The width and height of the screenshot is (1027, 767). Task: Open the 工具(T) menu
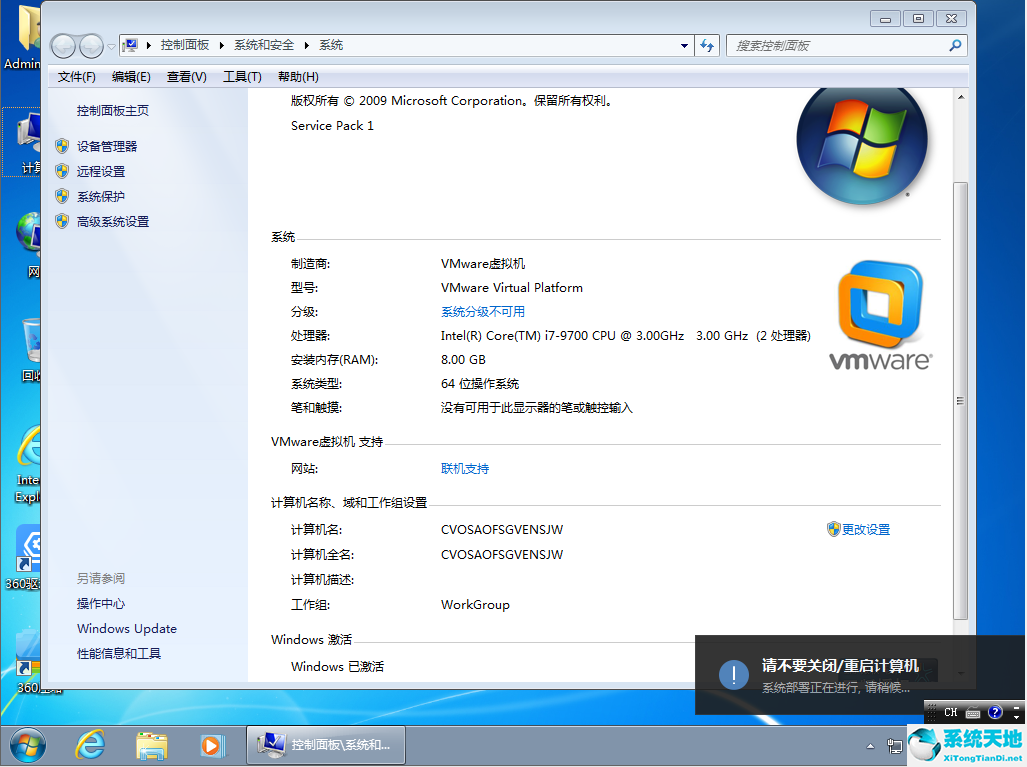point(242,77)
